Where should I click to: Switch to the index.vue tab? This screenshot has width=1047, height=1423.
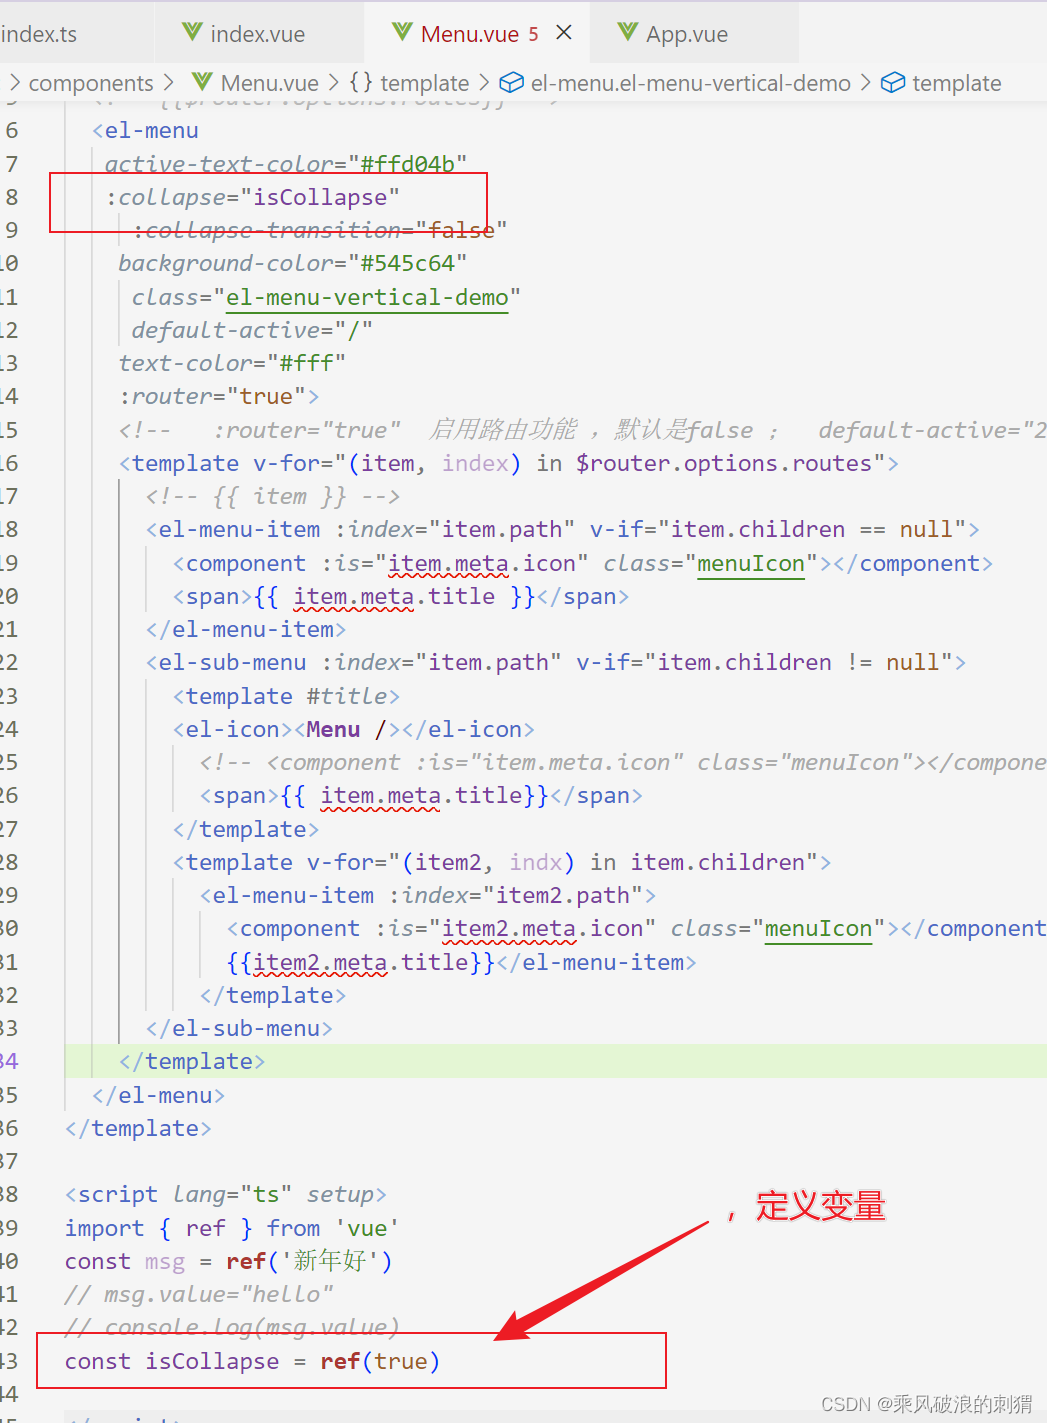(260, 34)
